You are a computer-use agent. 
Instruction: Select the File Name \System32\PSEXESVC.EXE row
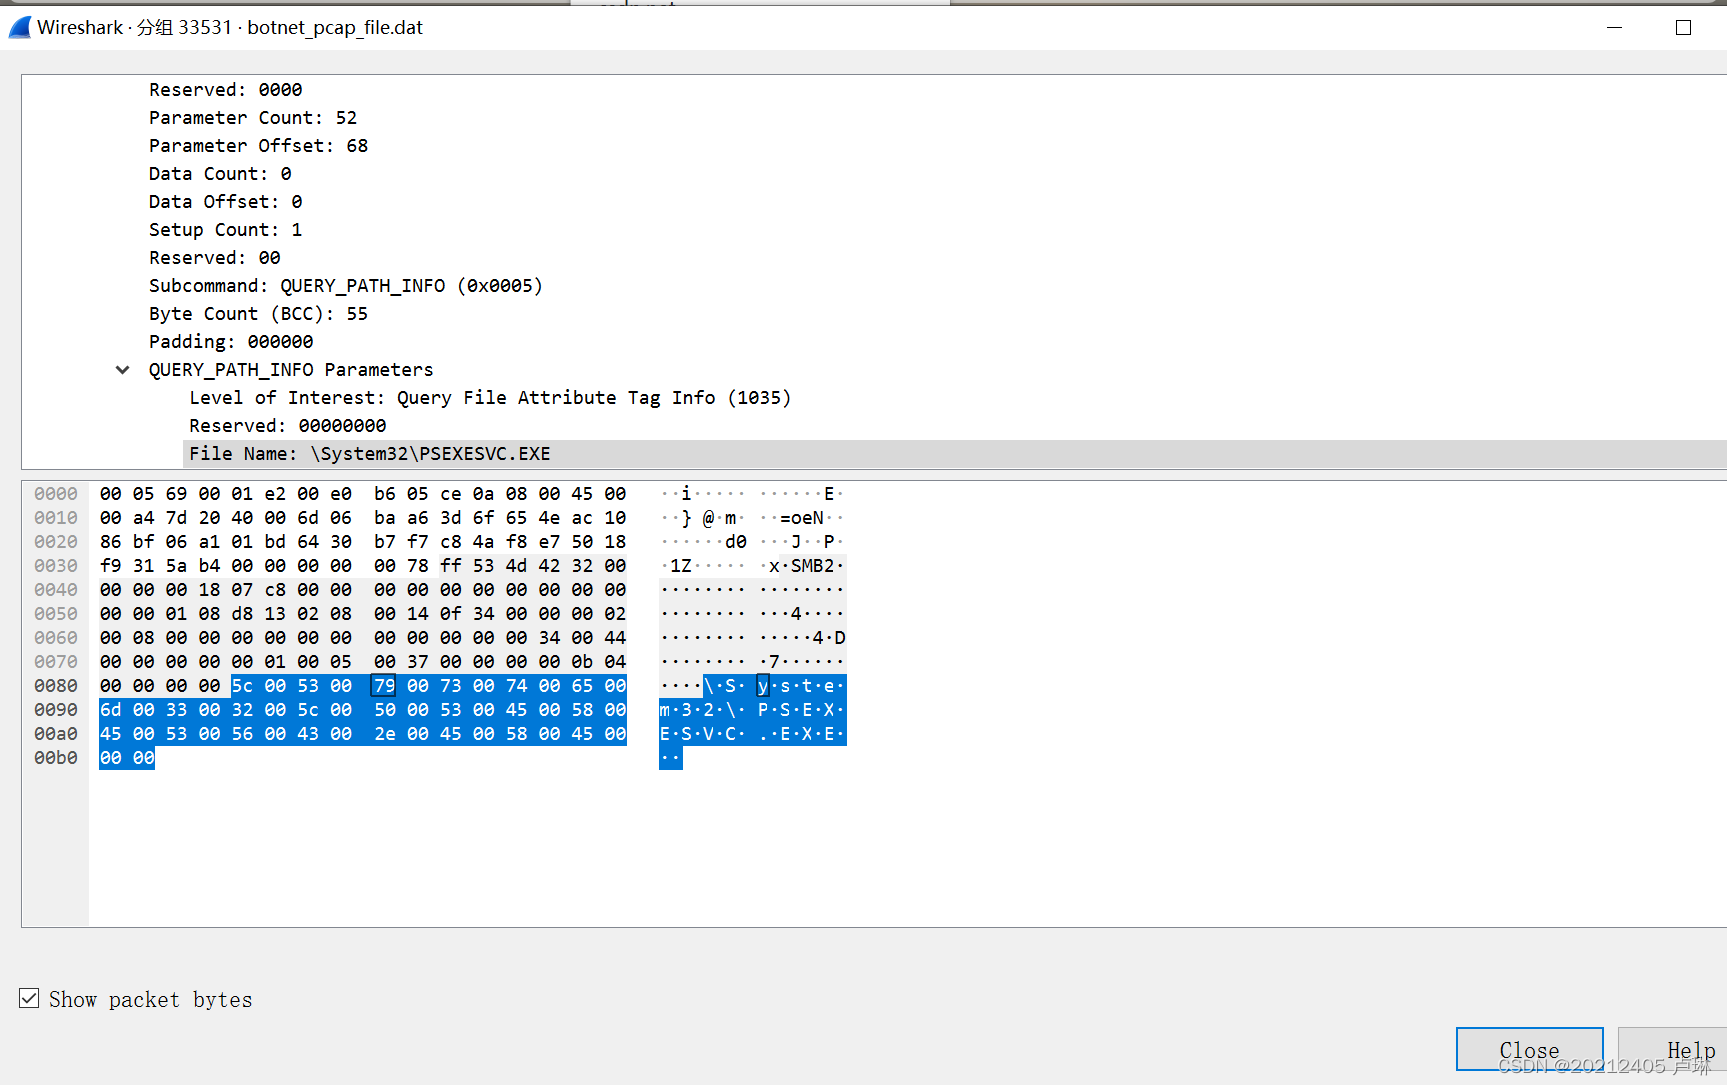coord(955,454)
